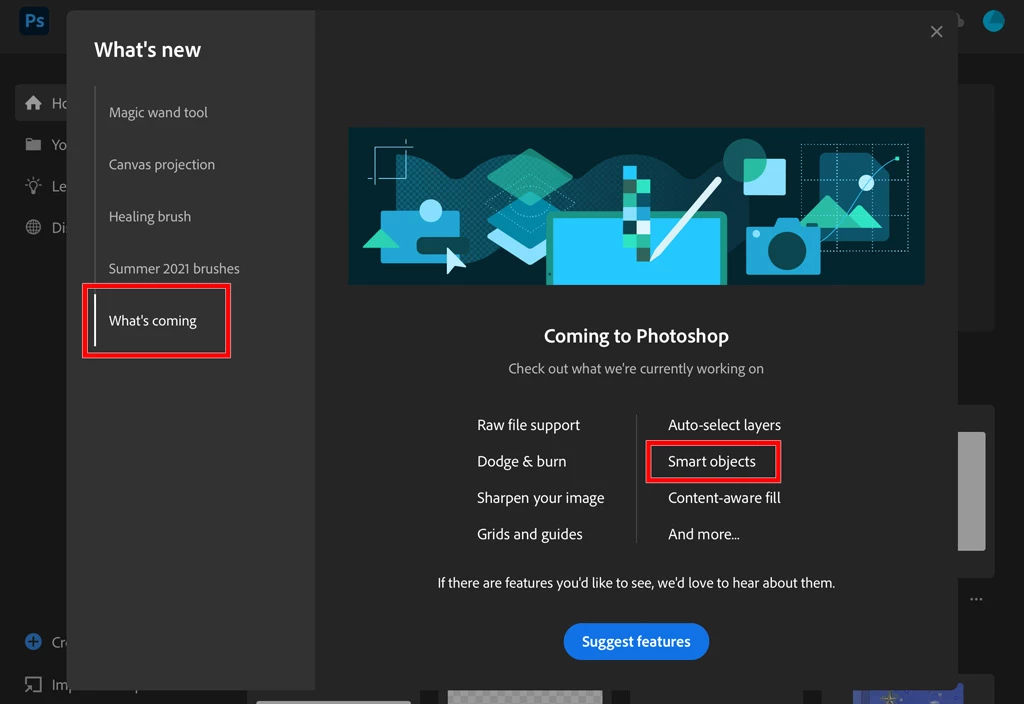Click 'Check out what we're currently working on'
1024x704 pixels.
coord(636,369)
